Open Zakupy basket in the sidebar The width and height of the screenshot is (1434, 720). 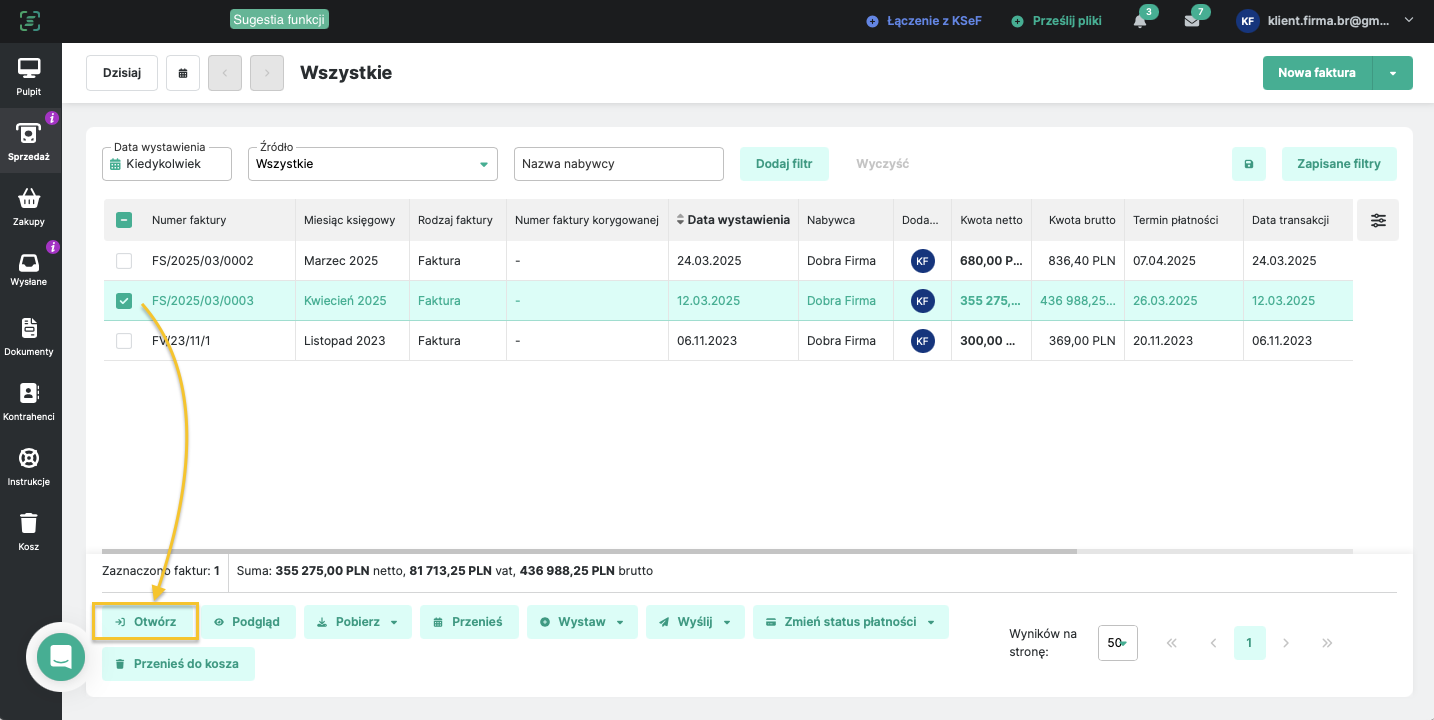(x=30, y=207)
